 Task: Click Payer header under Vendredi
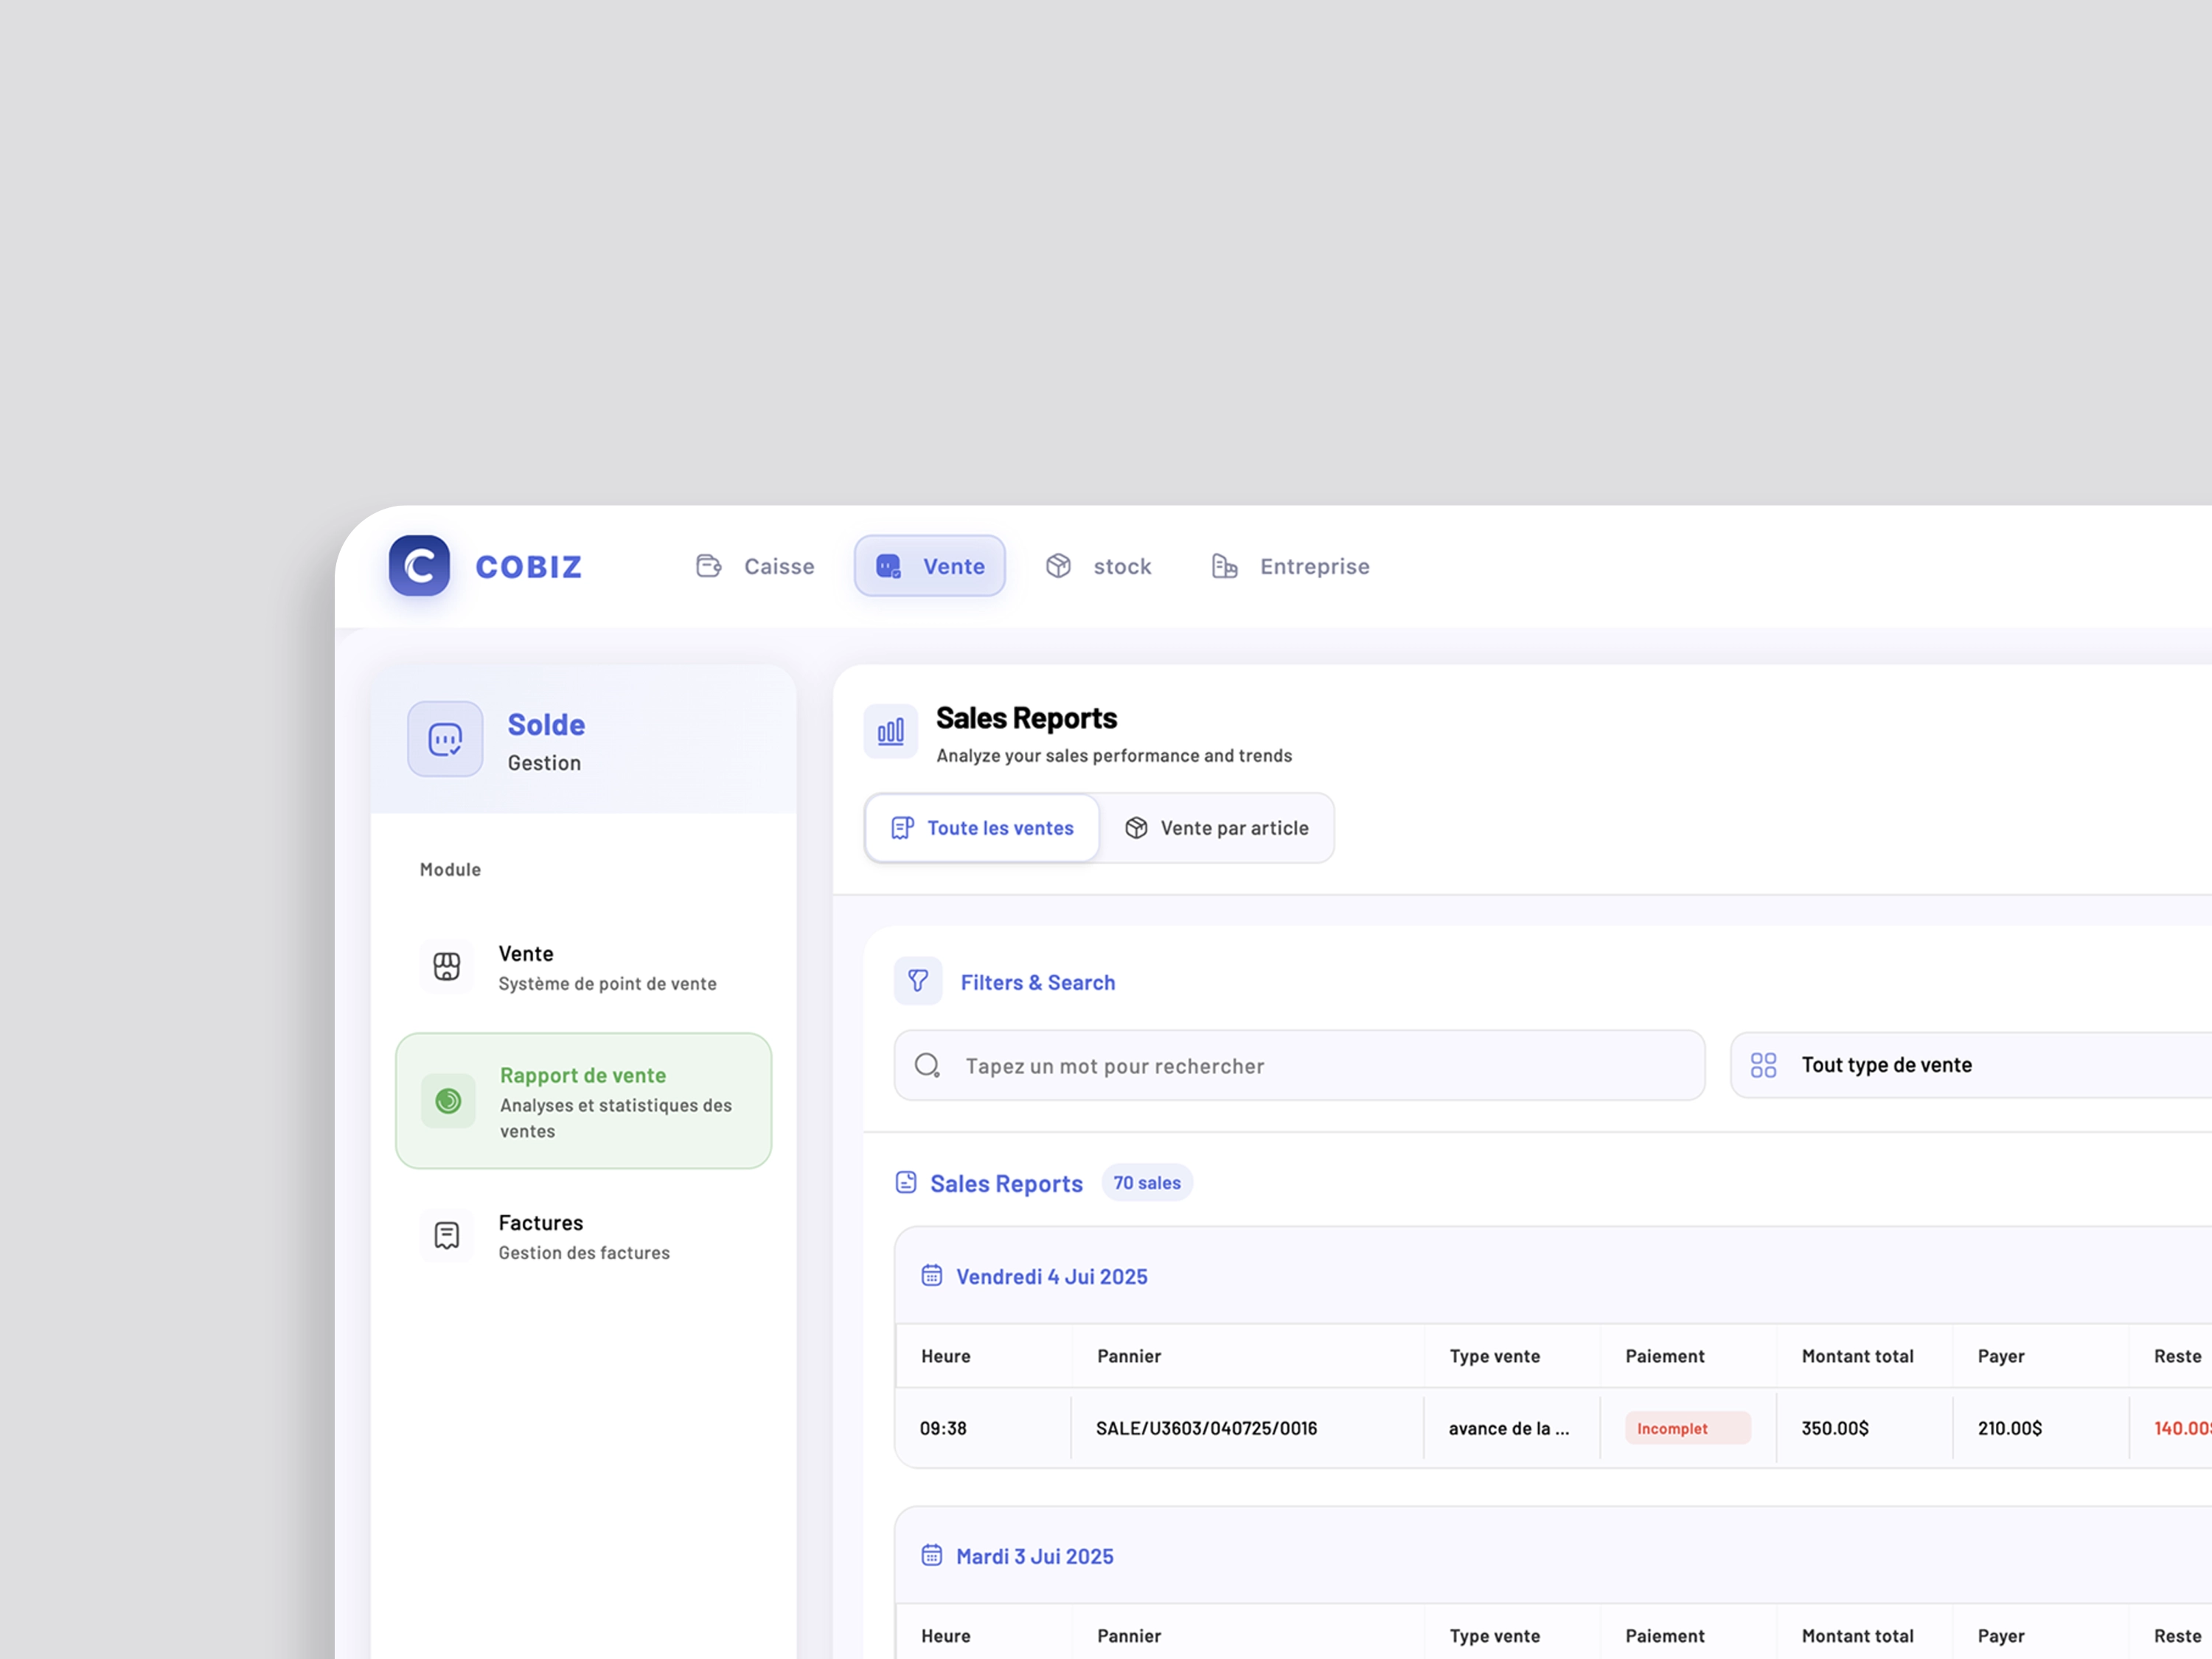pyautogui.click(x=2001, y=1356)
